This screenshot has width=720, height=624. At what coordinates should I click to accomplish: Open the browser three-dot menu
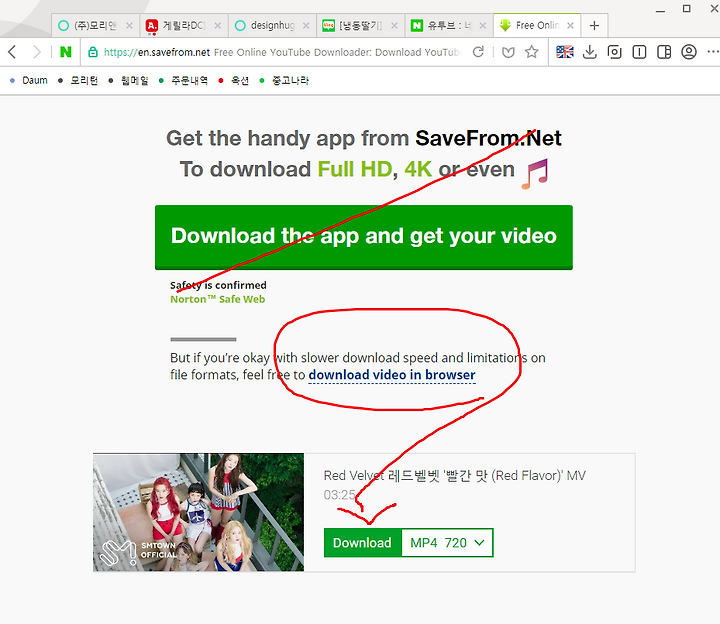click(713, 51)
